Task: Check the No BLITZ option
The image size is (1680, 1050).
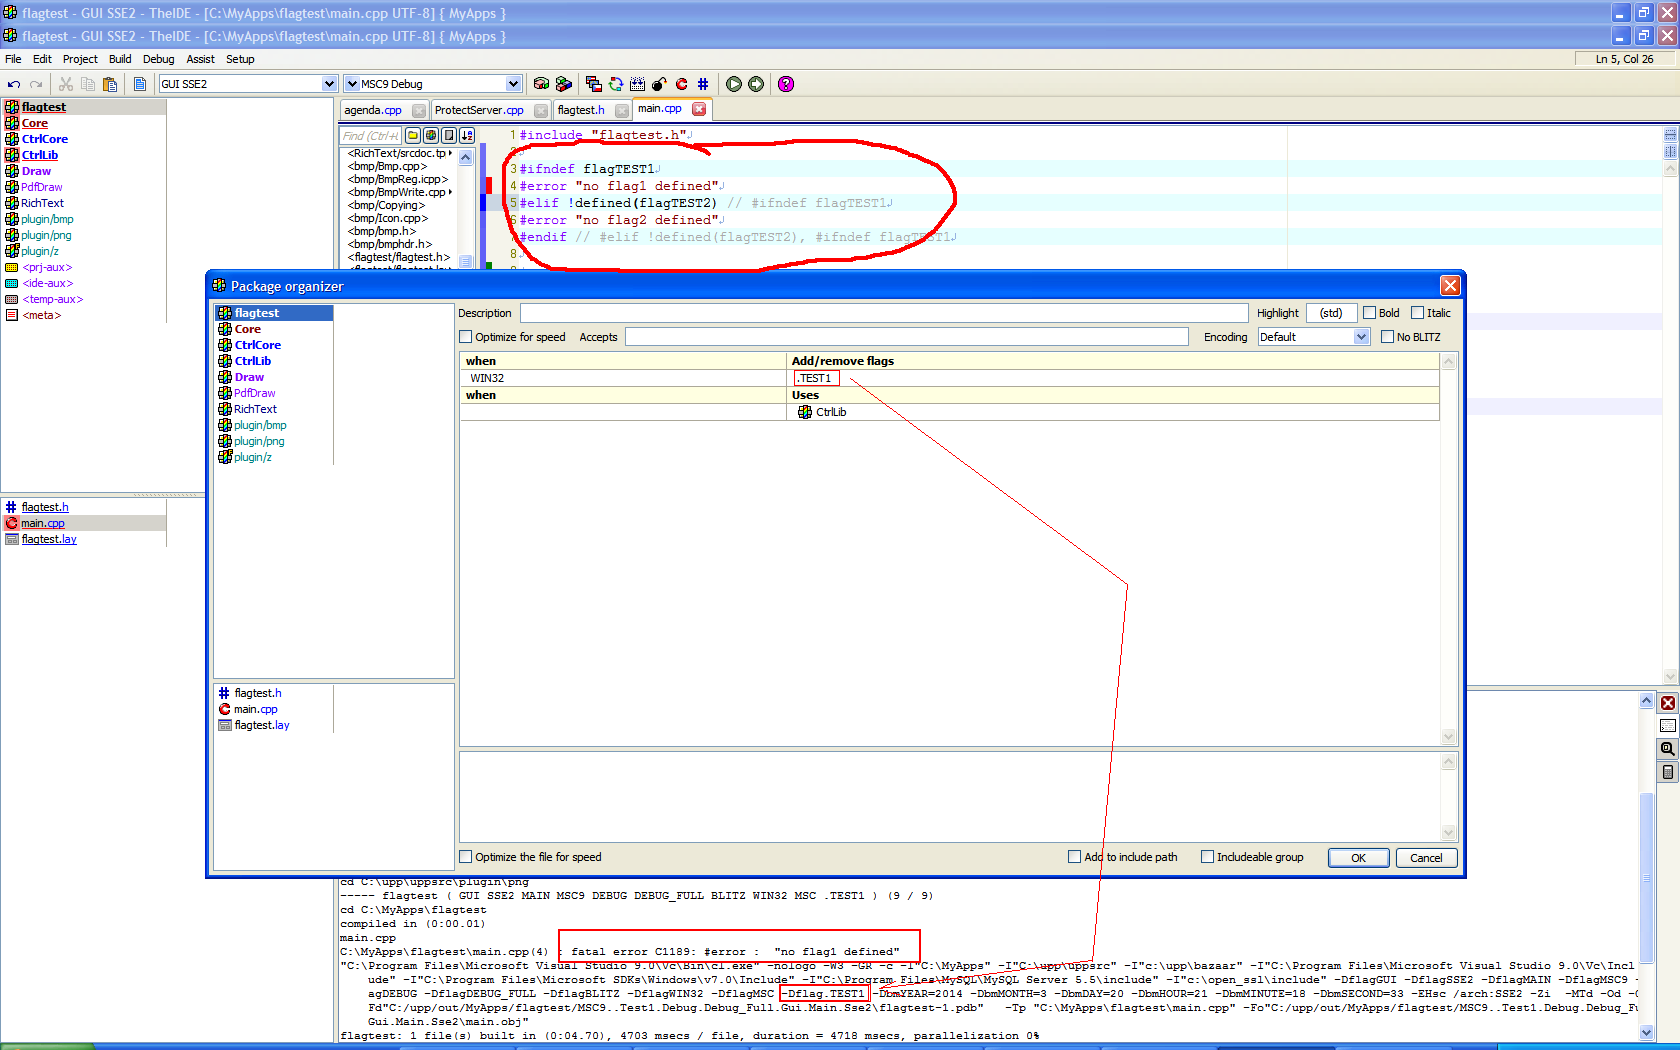Action: click(1387, 337)
